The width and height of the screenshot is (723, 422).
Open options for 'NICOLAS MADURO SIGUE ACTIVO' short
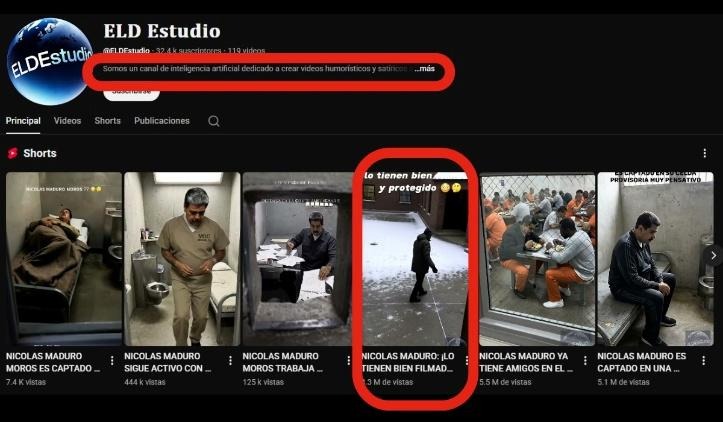click(230, 361)
